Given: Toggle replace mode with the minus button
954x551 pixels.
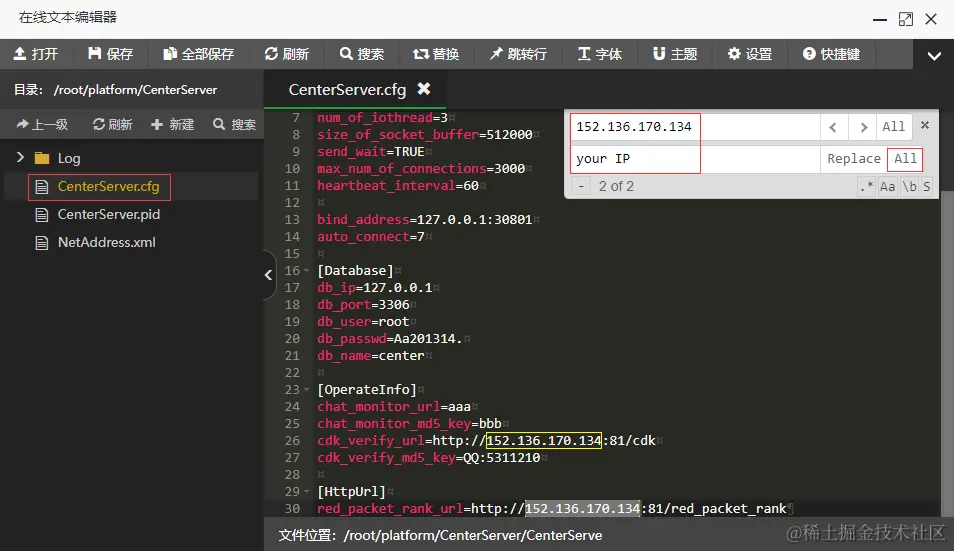Looking at the screenshot, I should pos(581,186).
